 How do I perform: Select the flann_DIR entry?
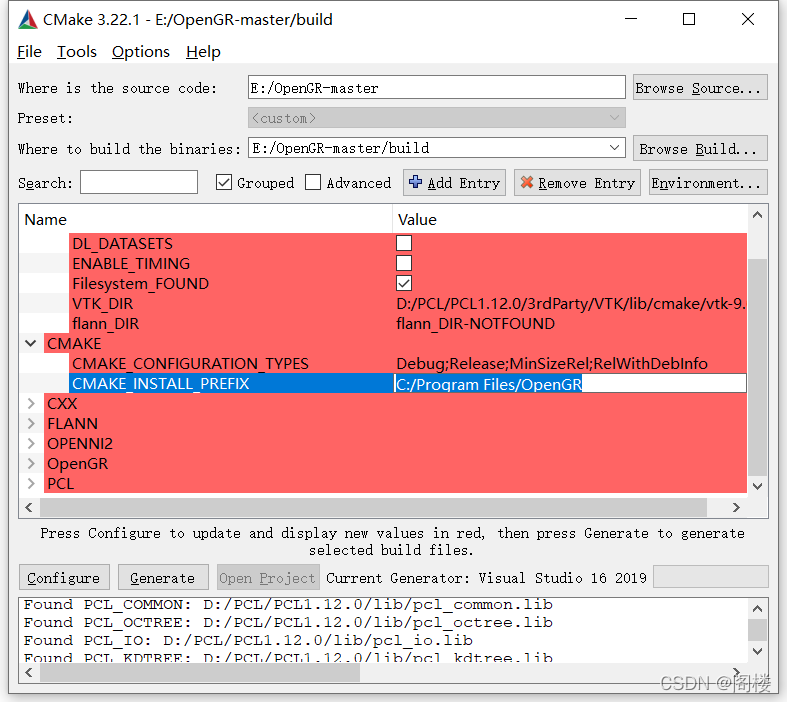pyautogui.click(x=105, y=324)
